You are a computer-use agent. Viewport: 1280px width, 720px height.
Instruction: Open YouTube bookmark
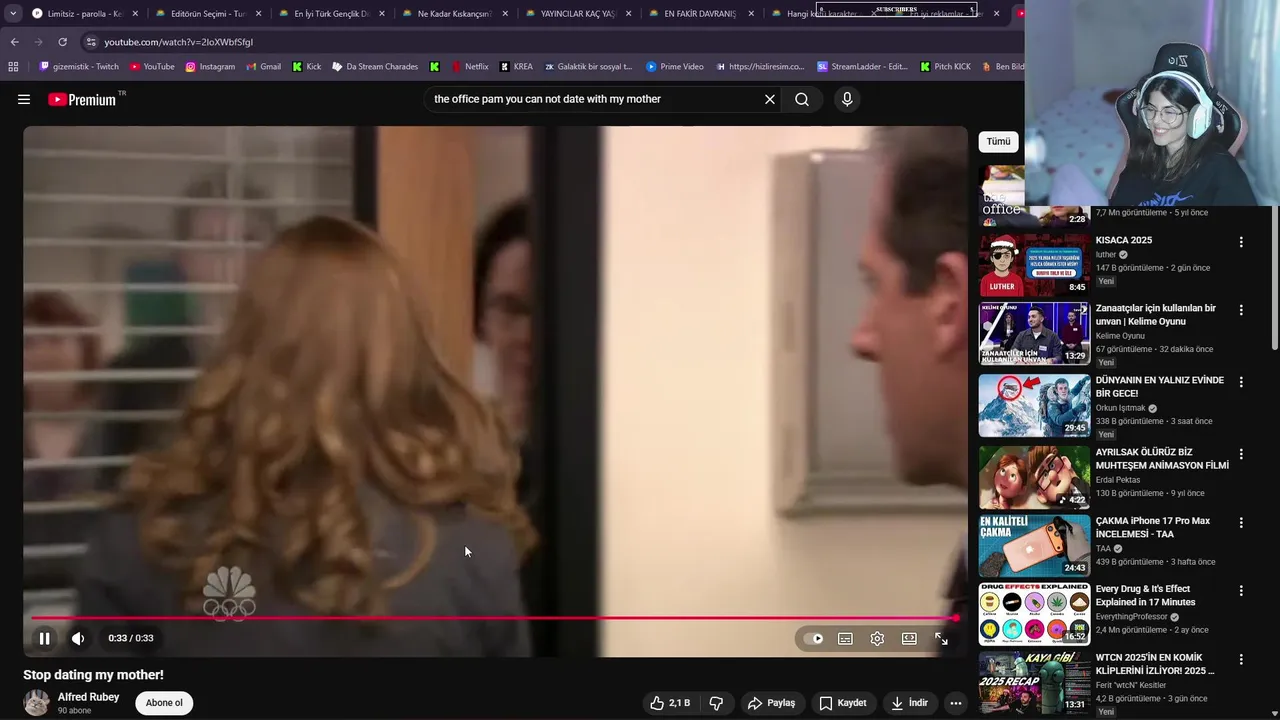point(151,67)
